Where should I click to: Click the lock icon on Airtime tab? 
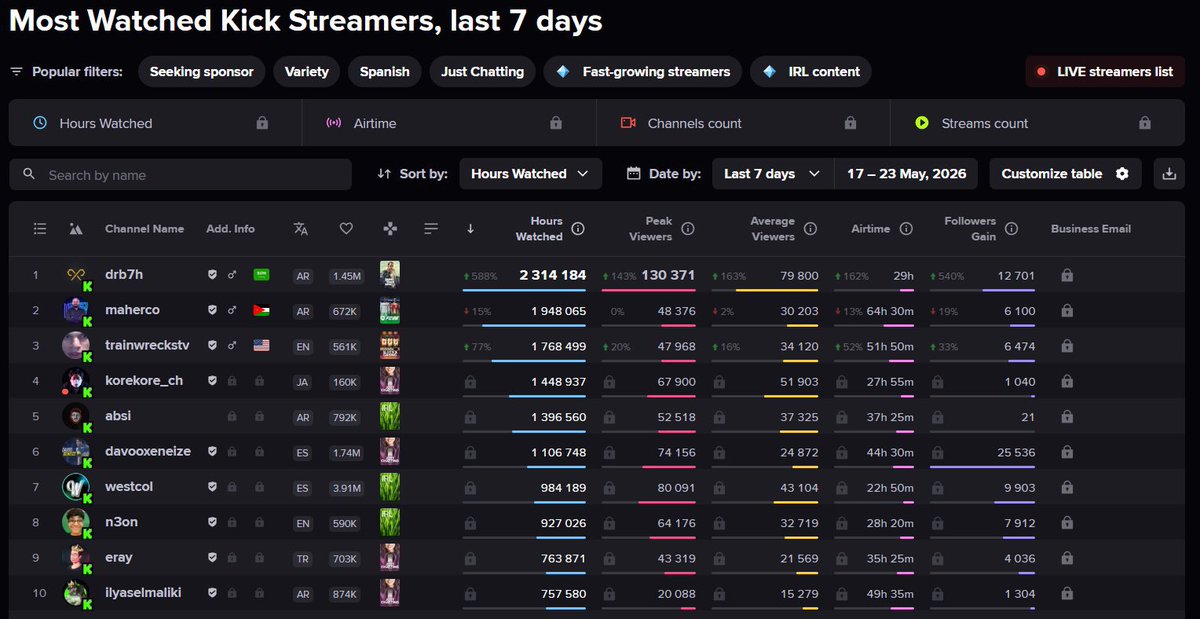(556, 123)
